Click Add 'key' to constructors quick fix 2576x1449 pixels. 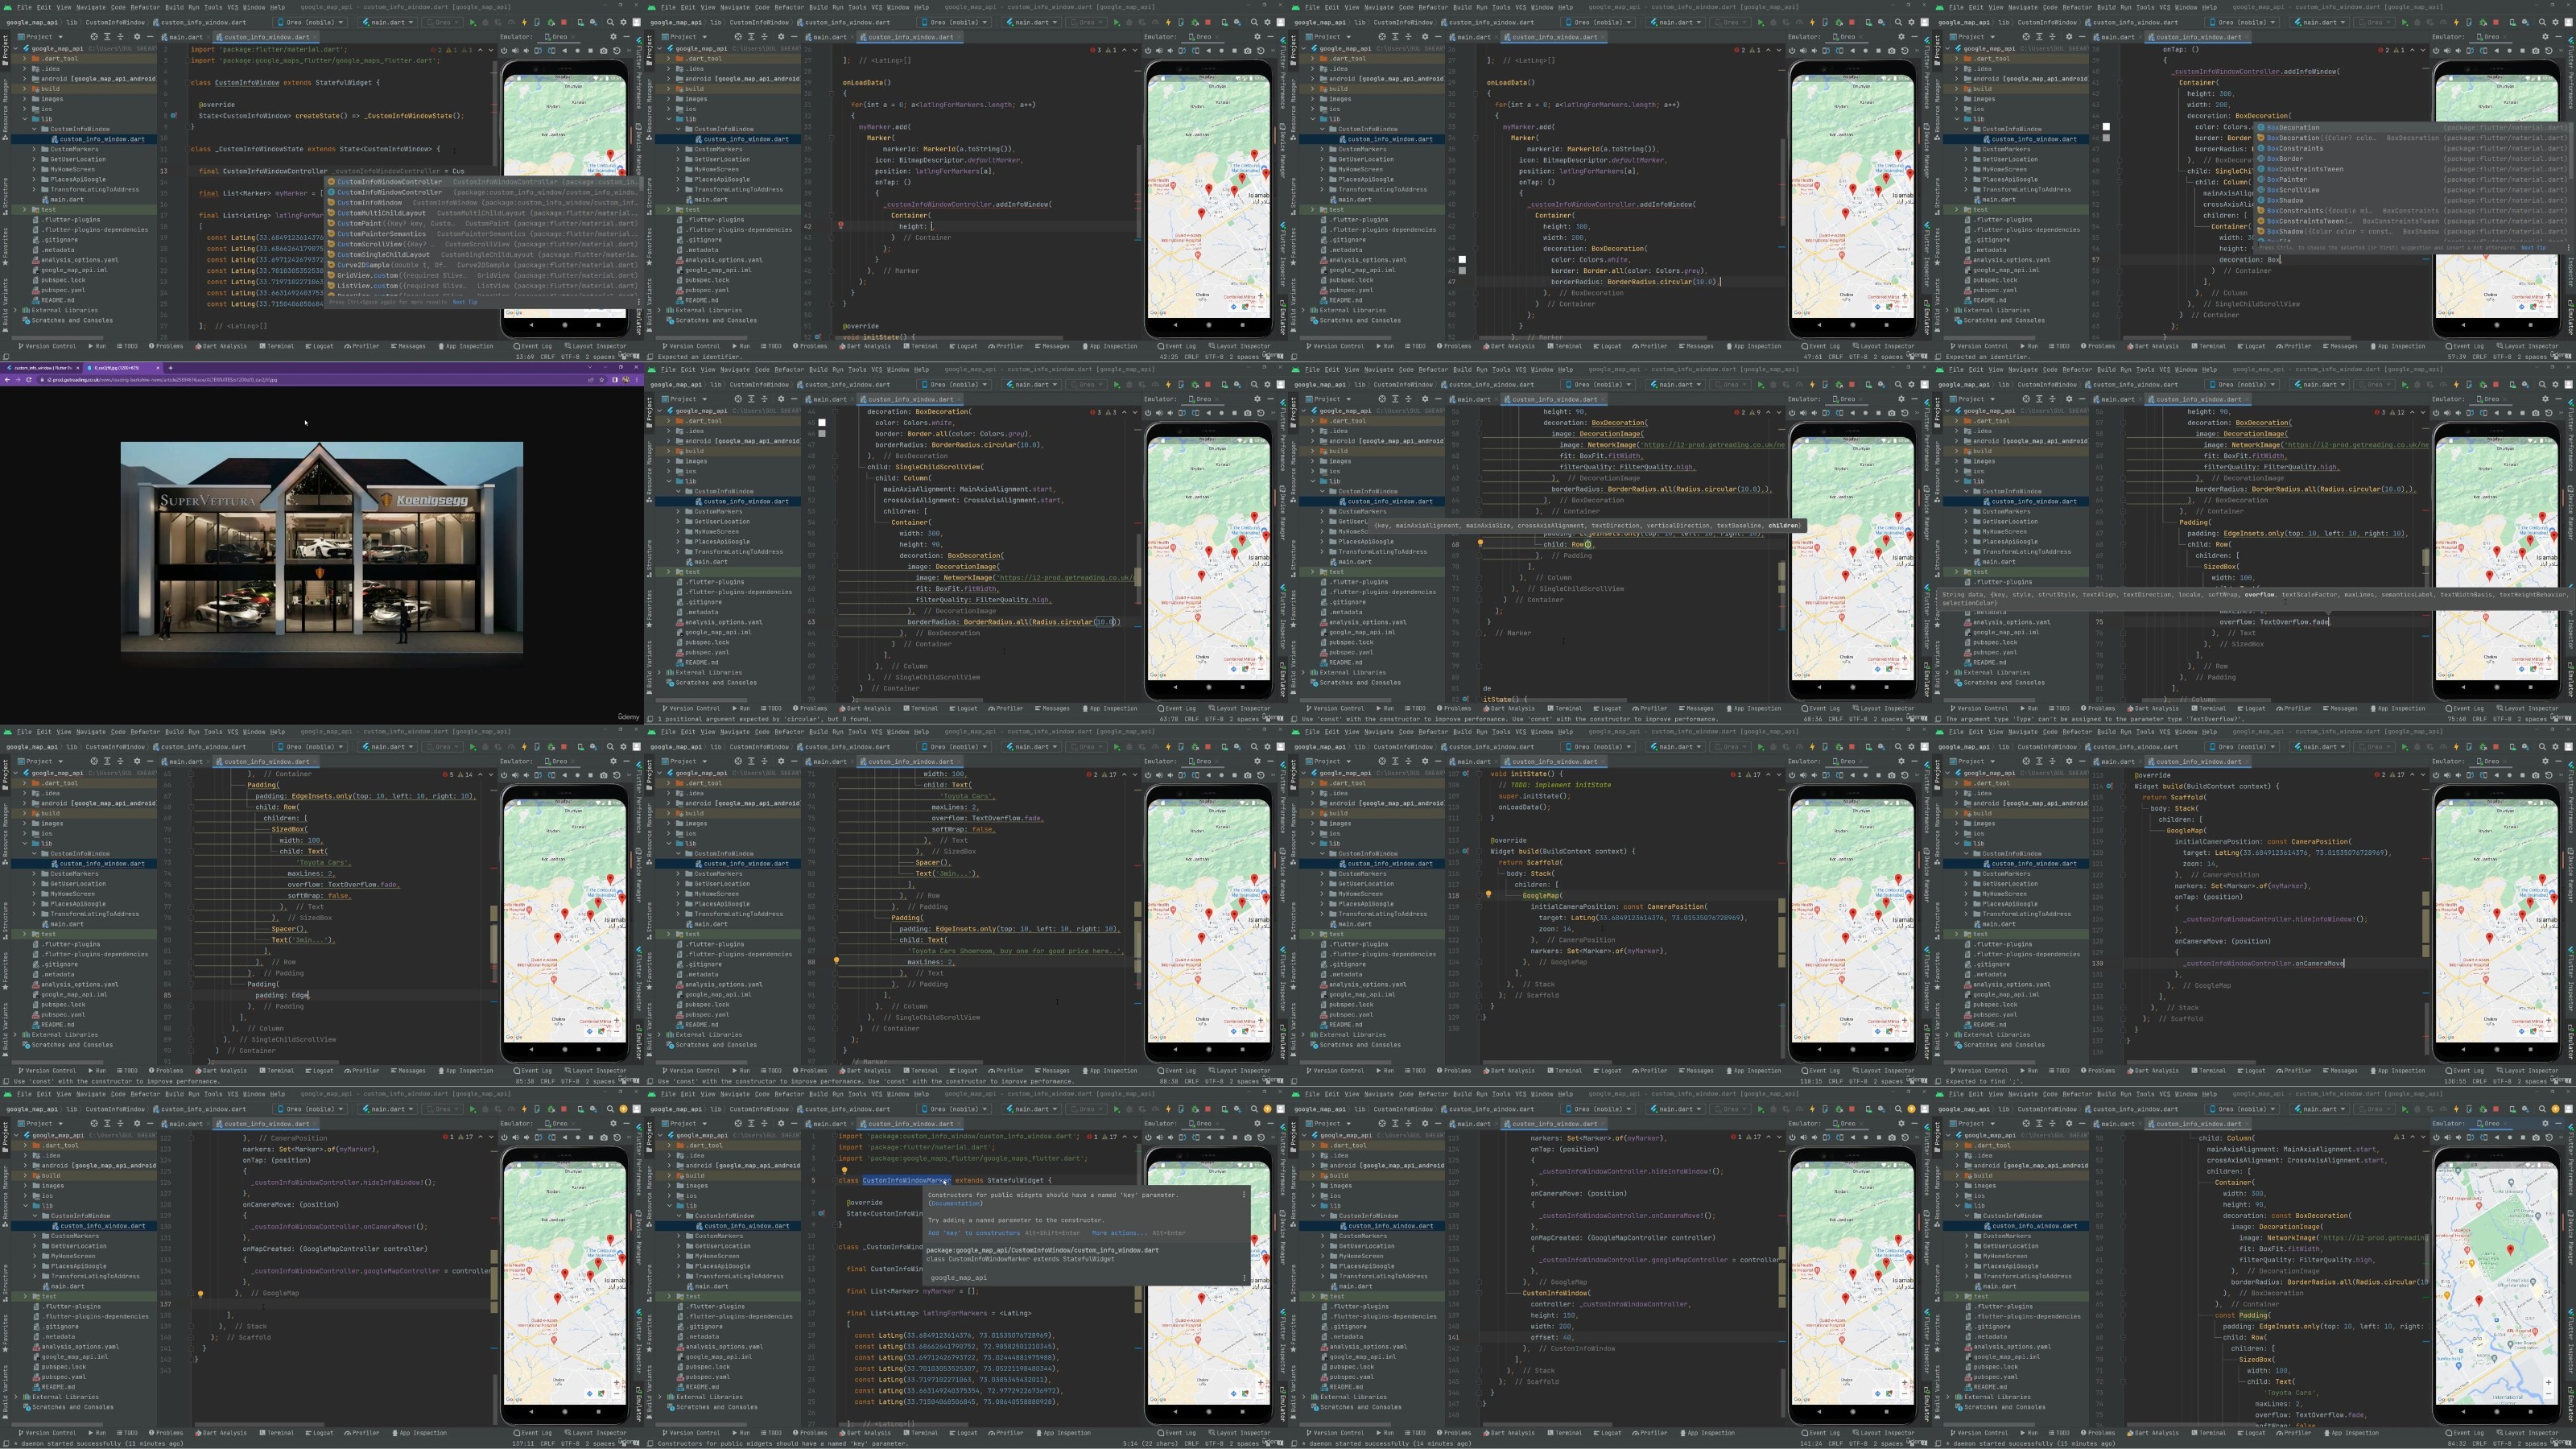click(x=974, y=1233)
